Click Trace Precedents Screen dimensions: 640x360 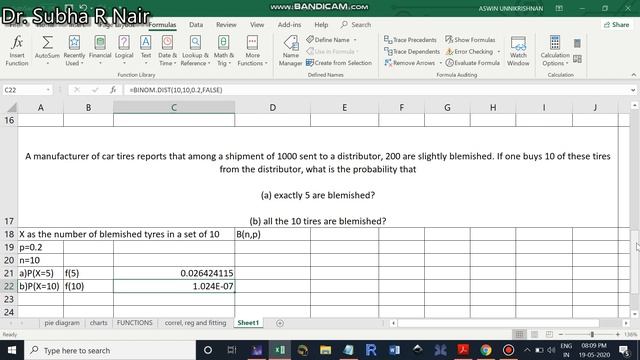(x=410, y=40)
